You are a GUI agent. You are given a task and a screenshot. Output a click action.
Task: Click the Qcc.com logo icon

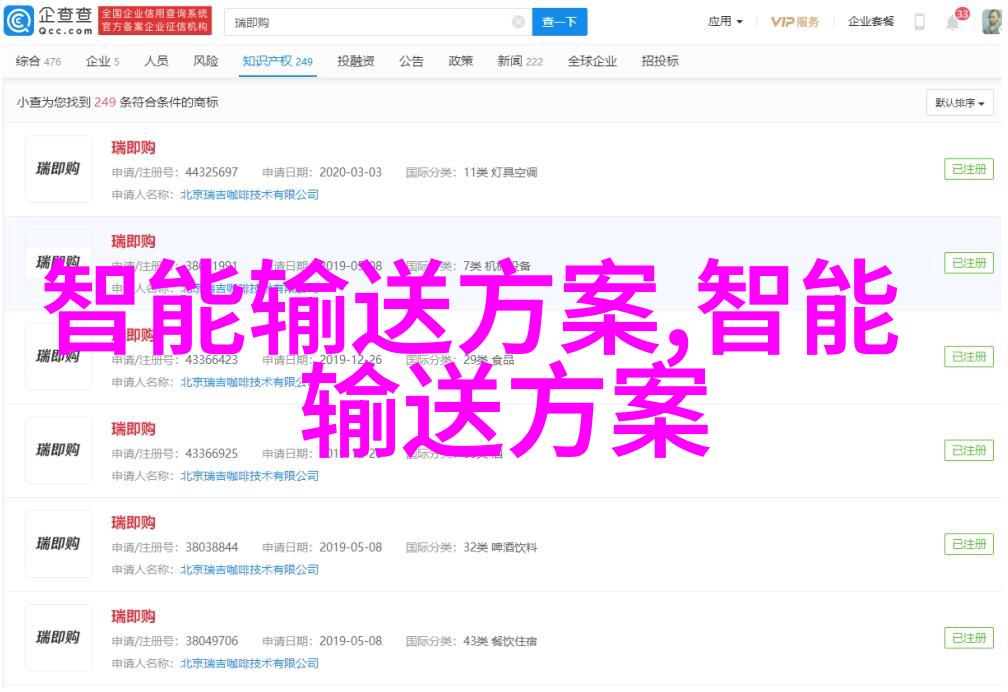pos(19,21)
